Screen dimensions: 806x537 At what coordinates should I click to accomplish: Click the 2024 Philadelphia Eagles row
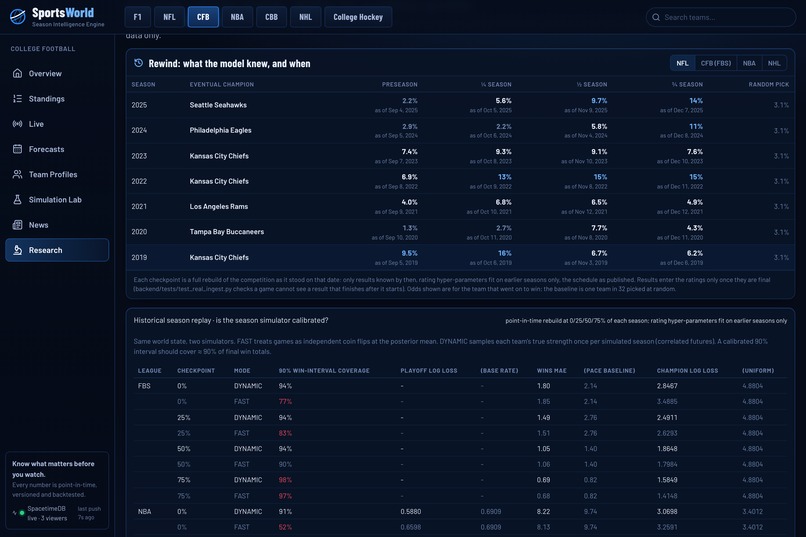point(460,131)
